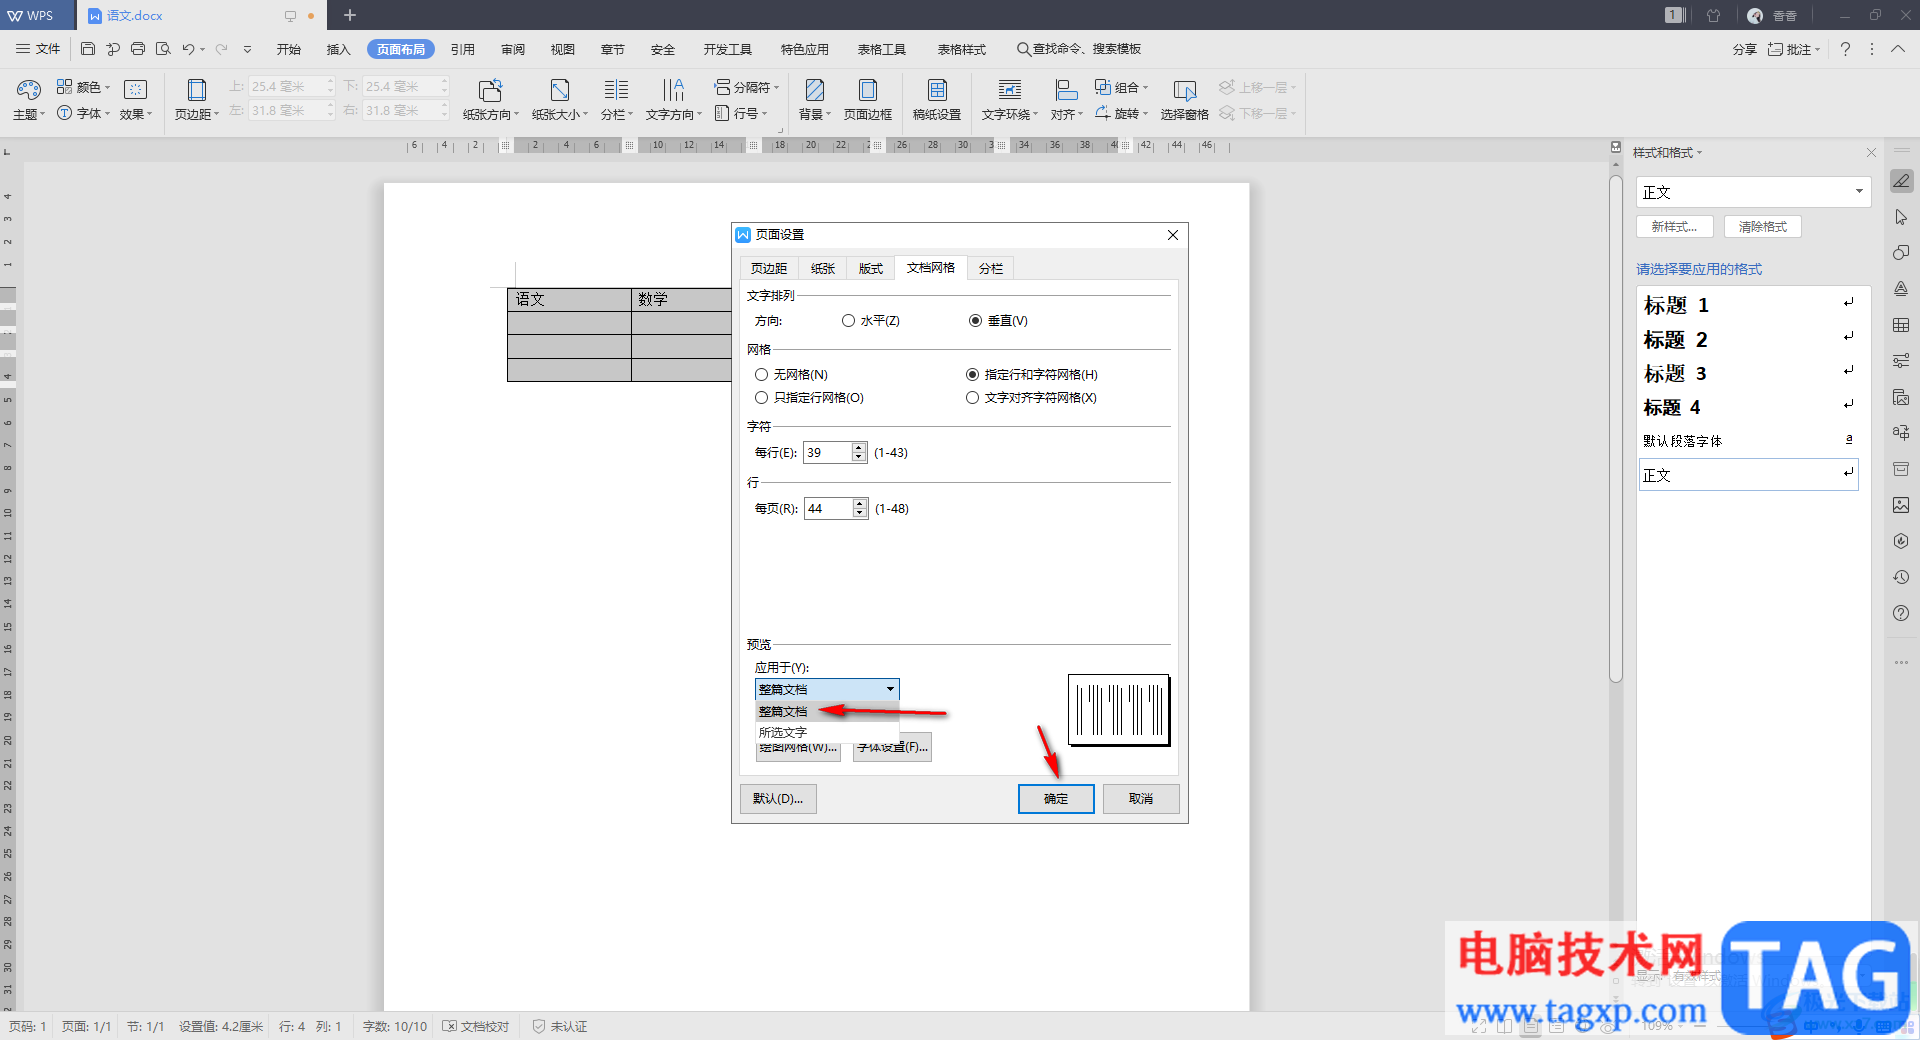This screenshot has height=1040, width=1920.
Task: Switch to the 分栏 dialog tab
Action: tap(991, 268)
